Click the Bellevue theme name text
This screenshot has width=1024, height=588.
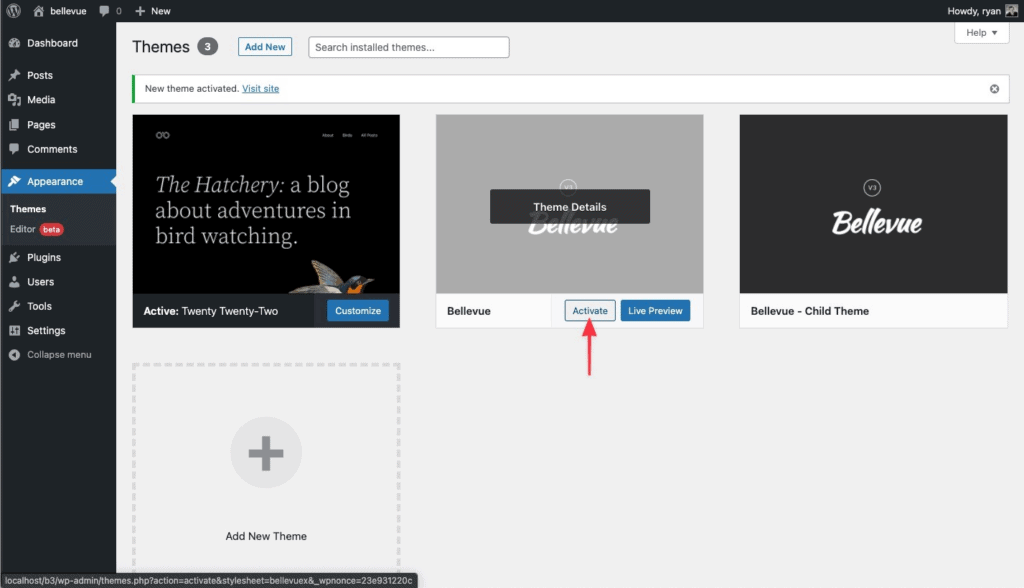coord(469,311)
